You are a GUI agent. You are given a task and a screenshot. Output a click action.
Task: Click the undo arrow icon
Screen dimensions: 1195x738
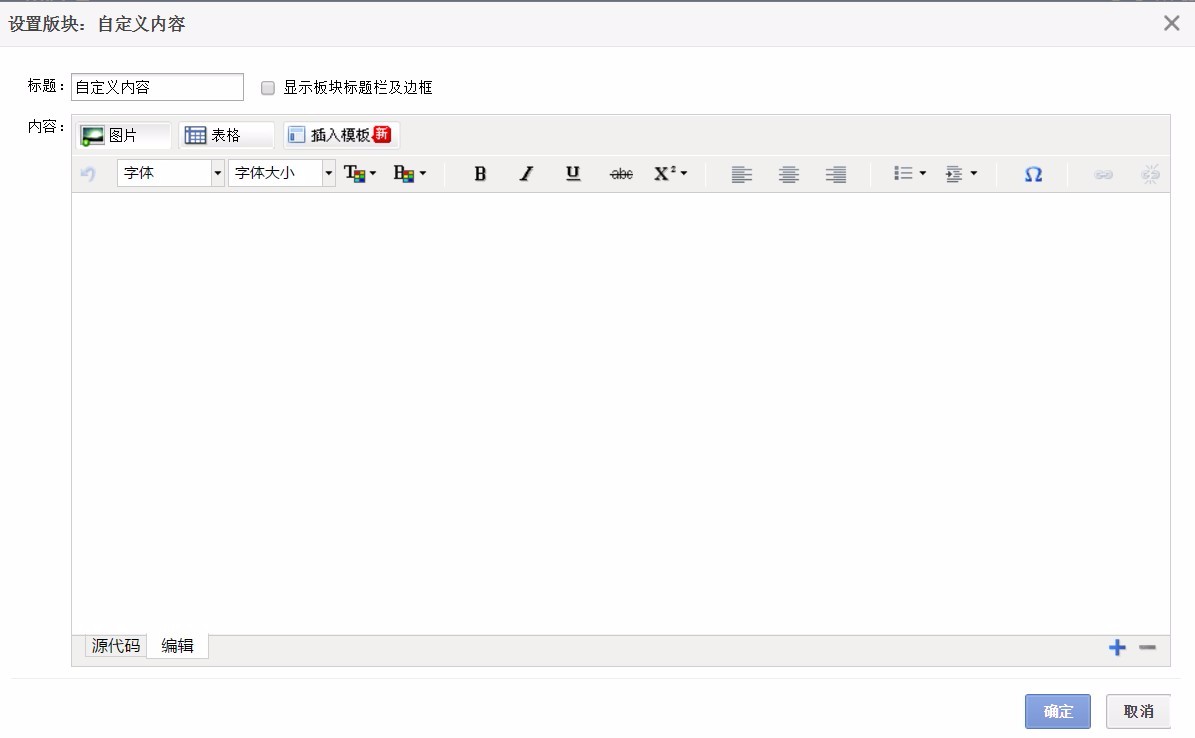88,173
